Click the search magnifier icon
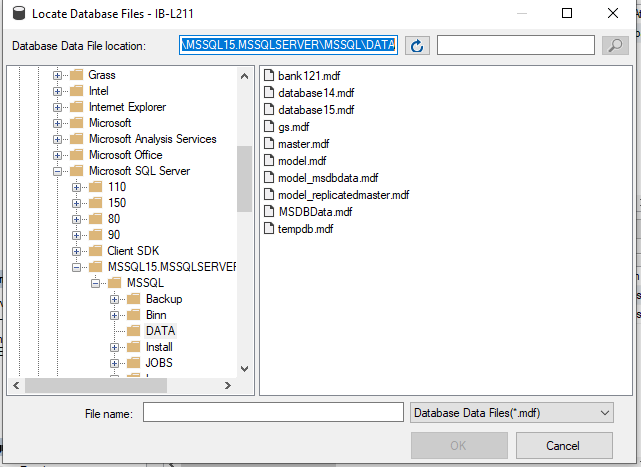Image resolution: width=641 pixels, height=467 pixels. [615, 46]
